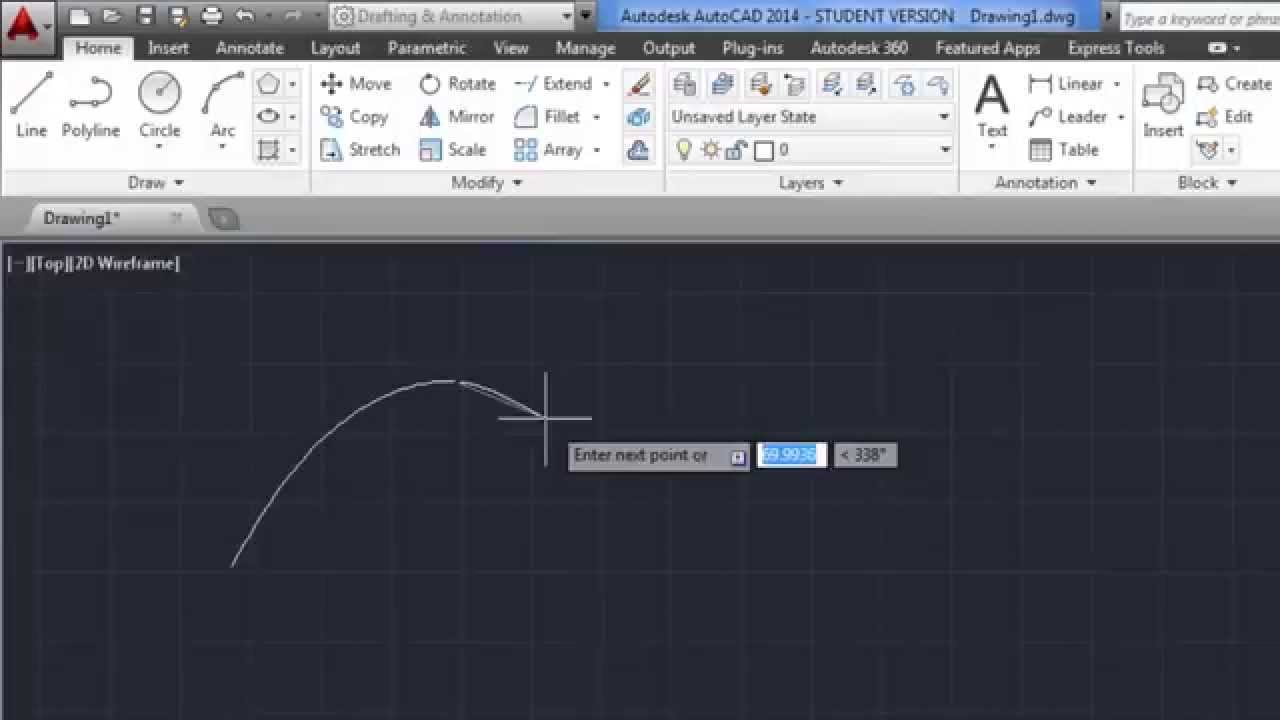Click the Offset icon in Modify panel
Viewport: 1280px width, 720px height.
coord(638,150)
